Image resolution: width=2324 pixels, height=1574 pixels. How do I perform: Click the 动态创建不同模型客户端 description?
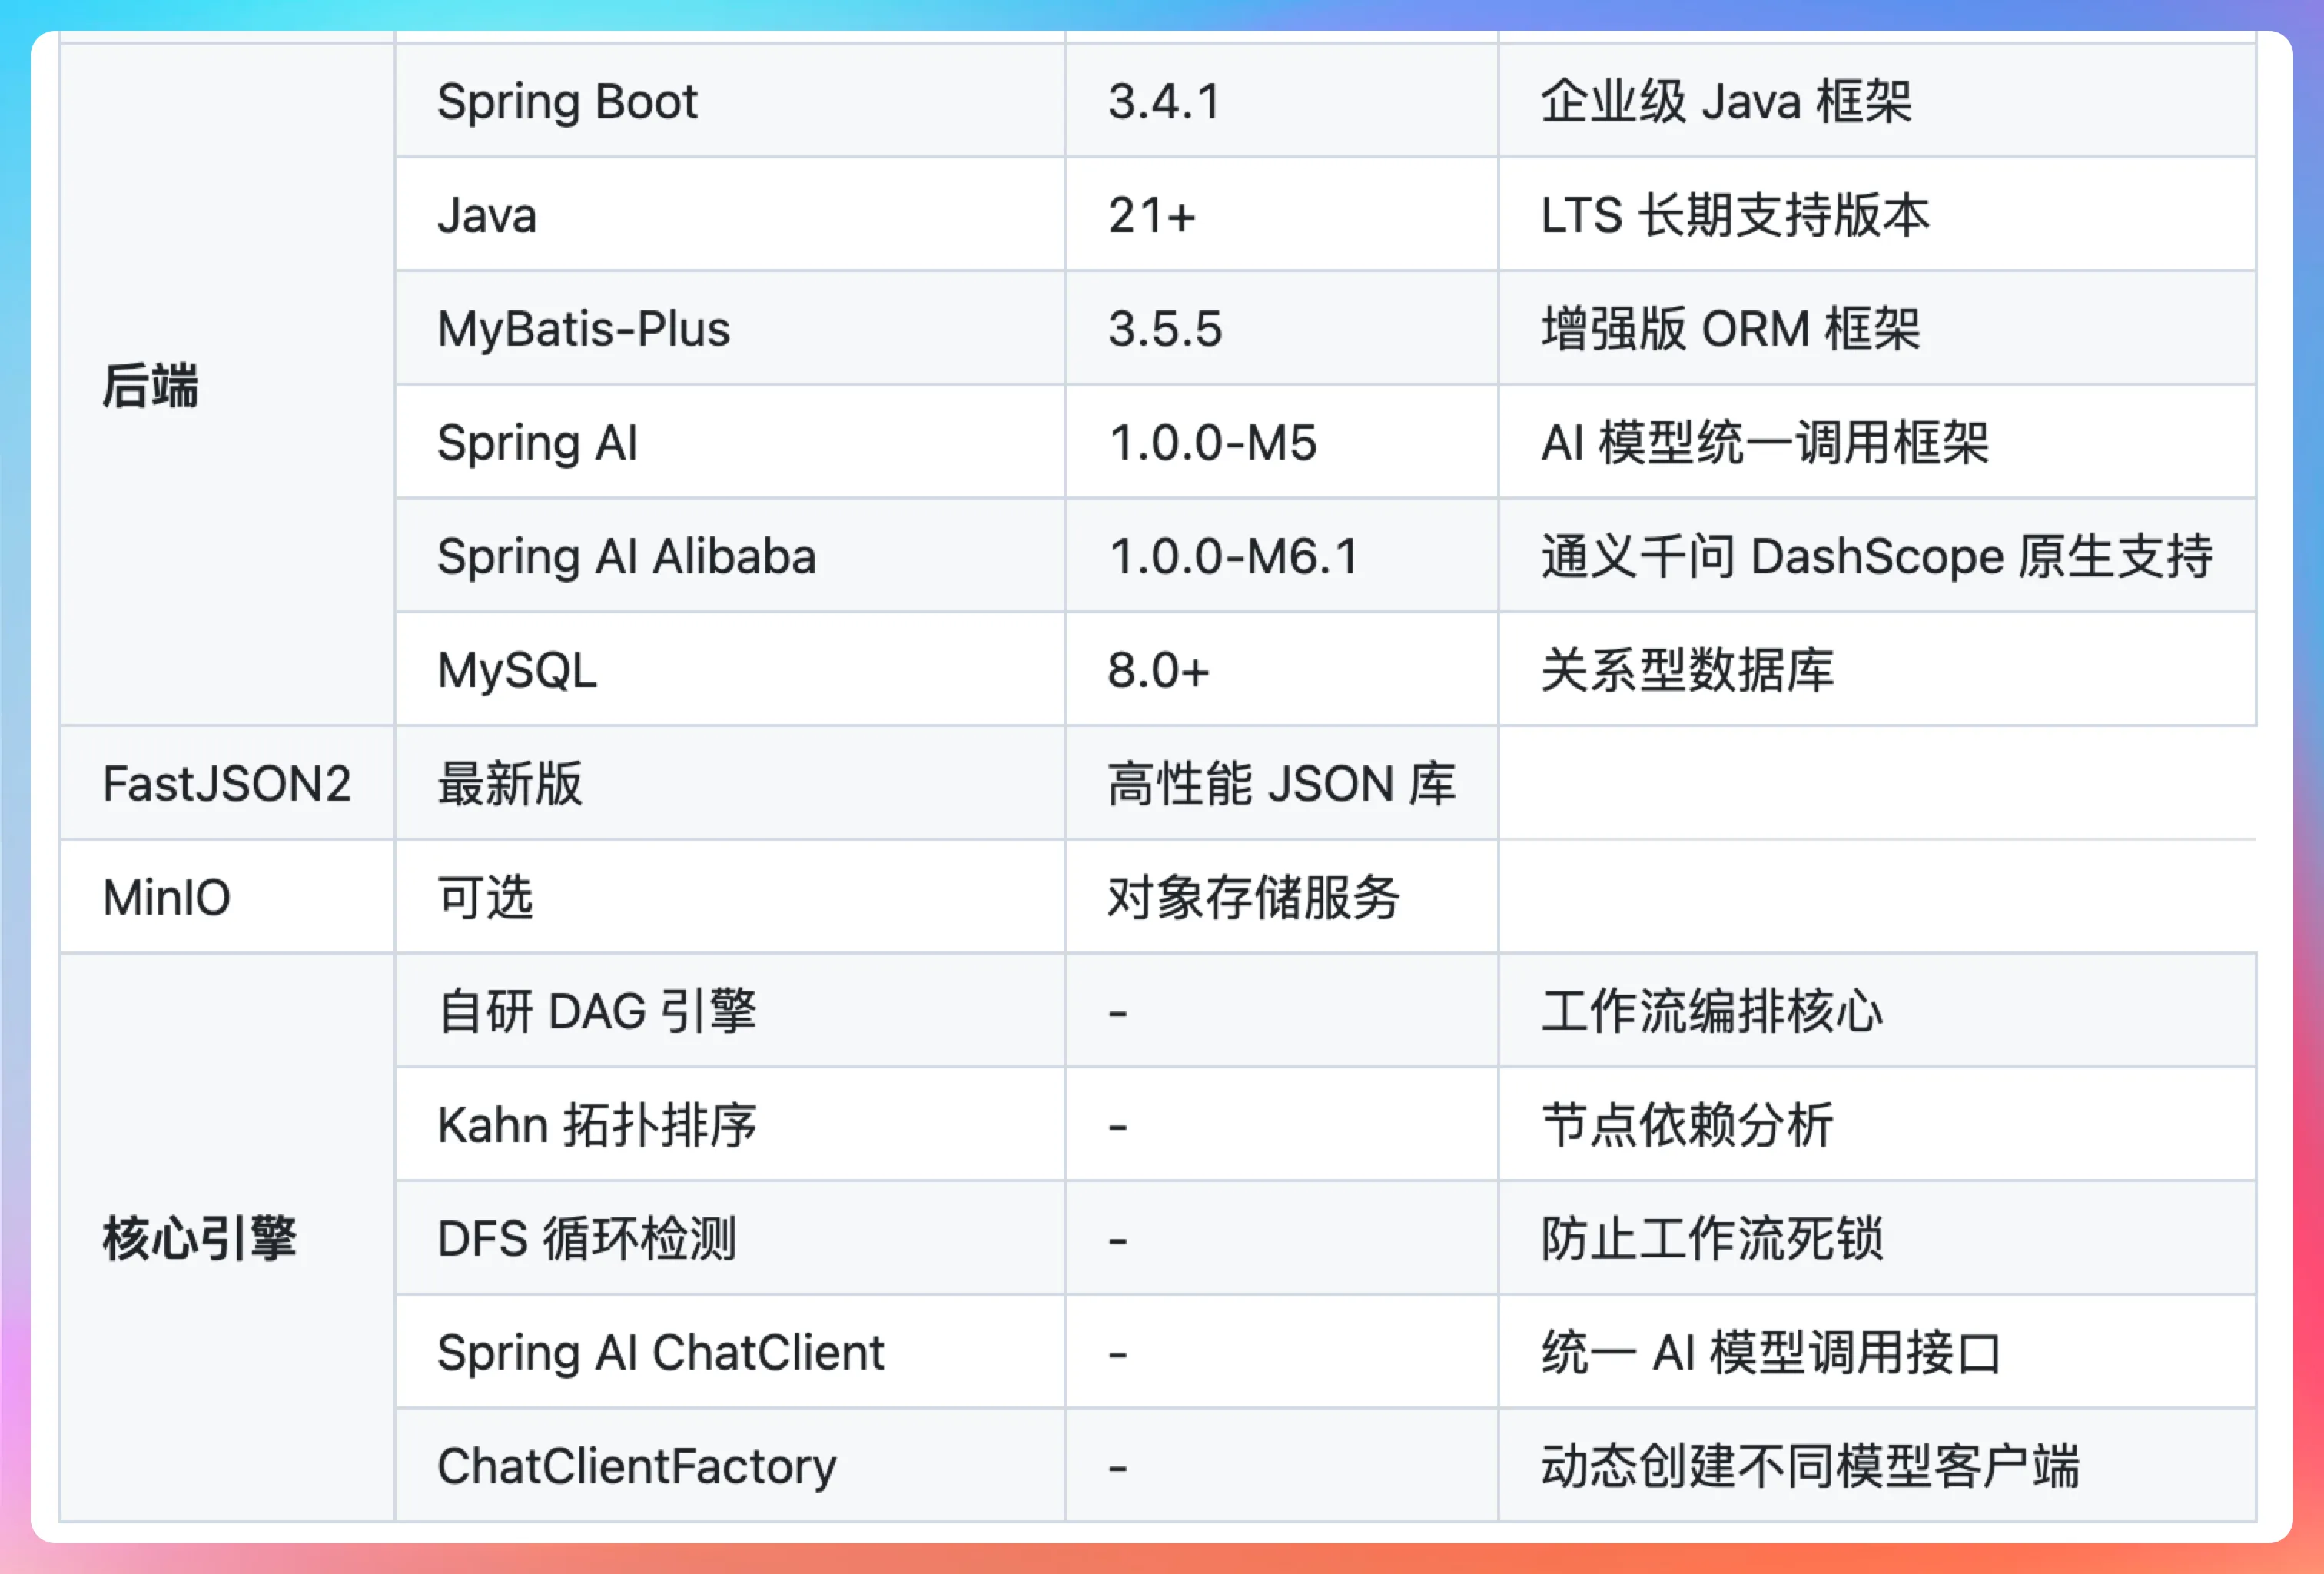tap(1810, 1467)
